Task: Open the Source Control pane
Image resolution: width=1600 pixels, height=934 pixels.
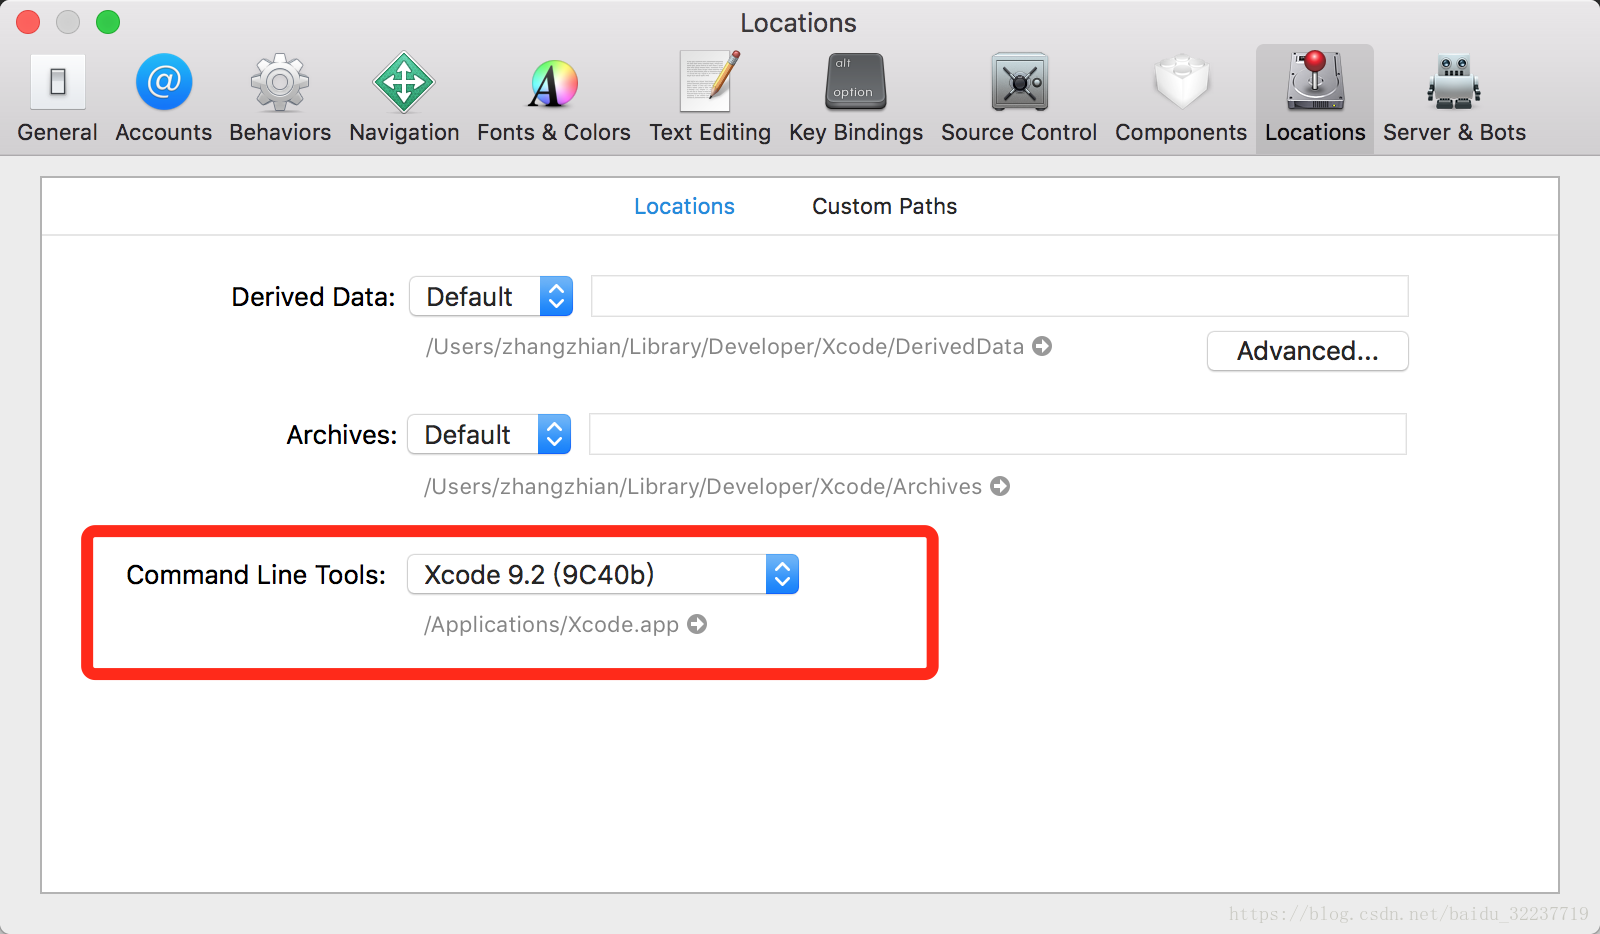Action: (x=1019, y=98)
